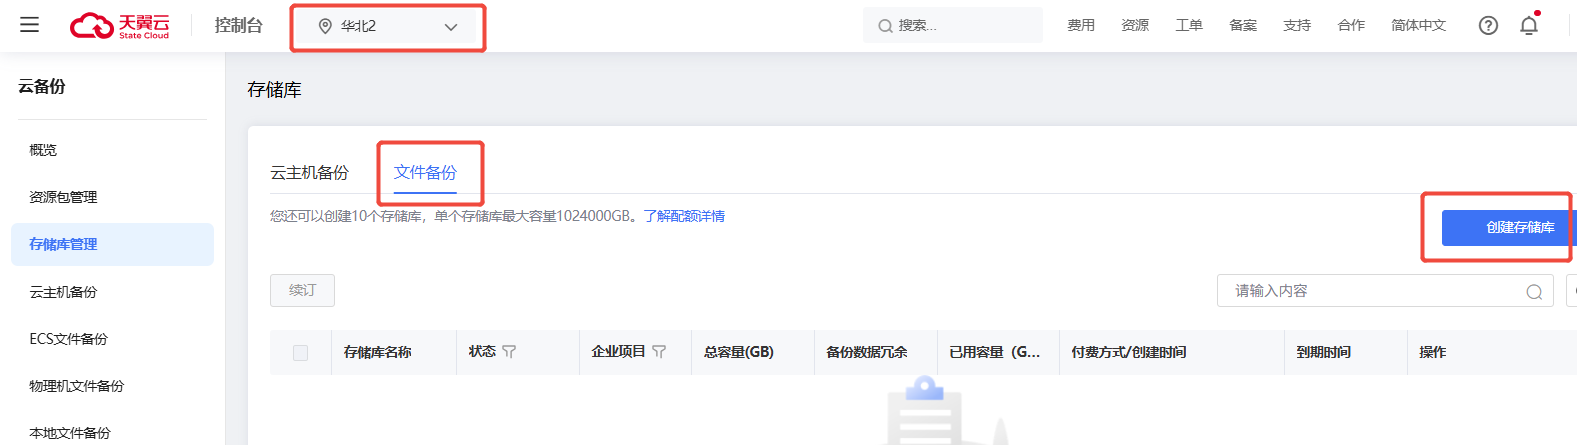Viewport: 1577px width, 445px height.
Task: Open the hamburger navigation menu
Action: click(30, 25)
